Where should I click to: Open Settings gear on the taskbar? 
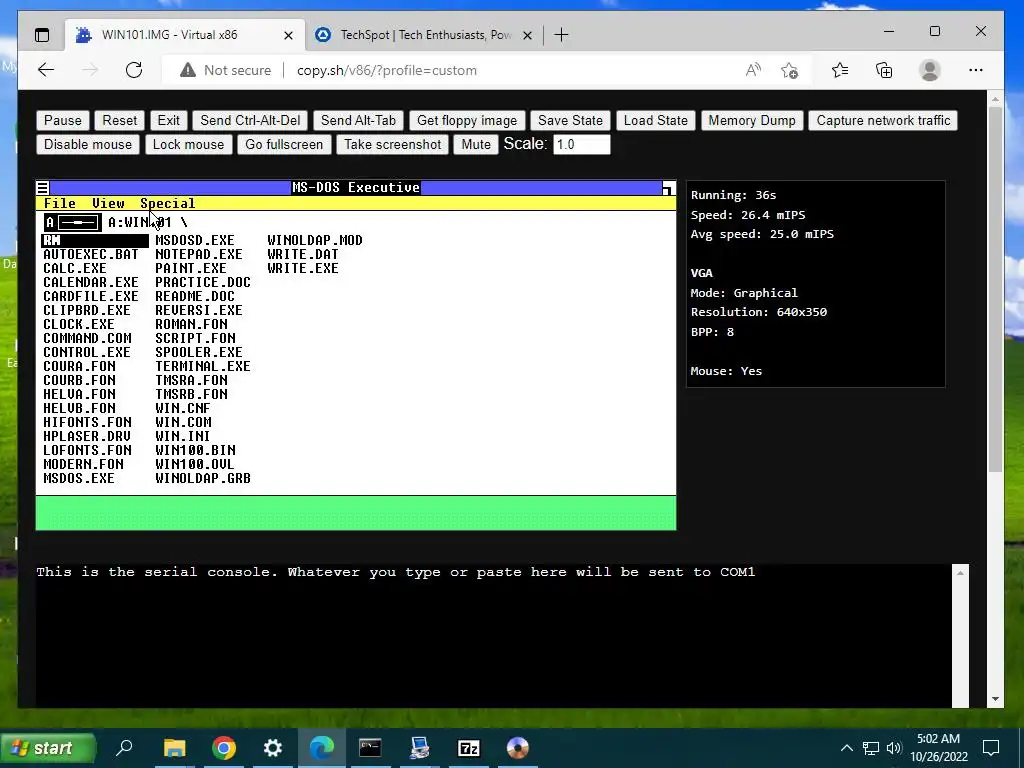[272, 748]
